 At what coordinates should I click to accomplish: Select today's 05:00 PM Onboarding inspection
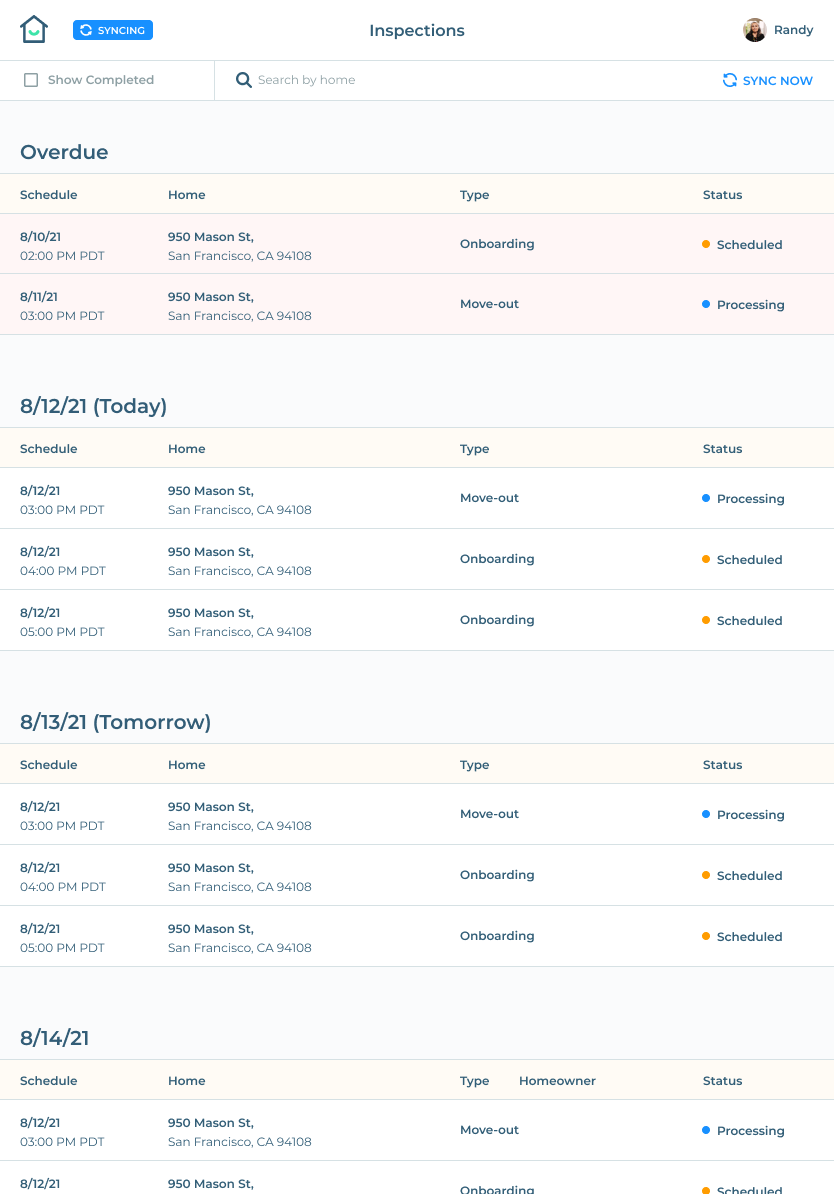pos(416,621)
